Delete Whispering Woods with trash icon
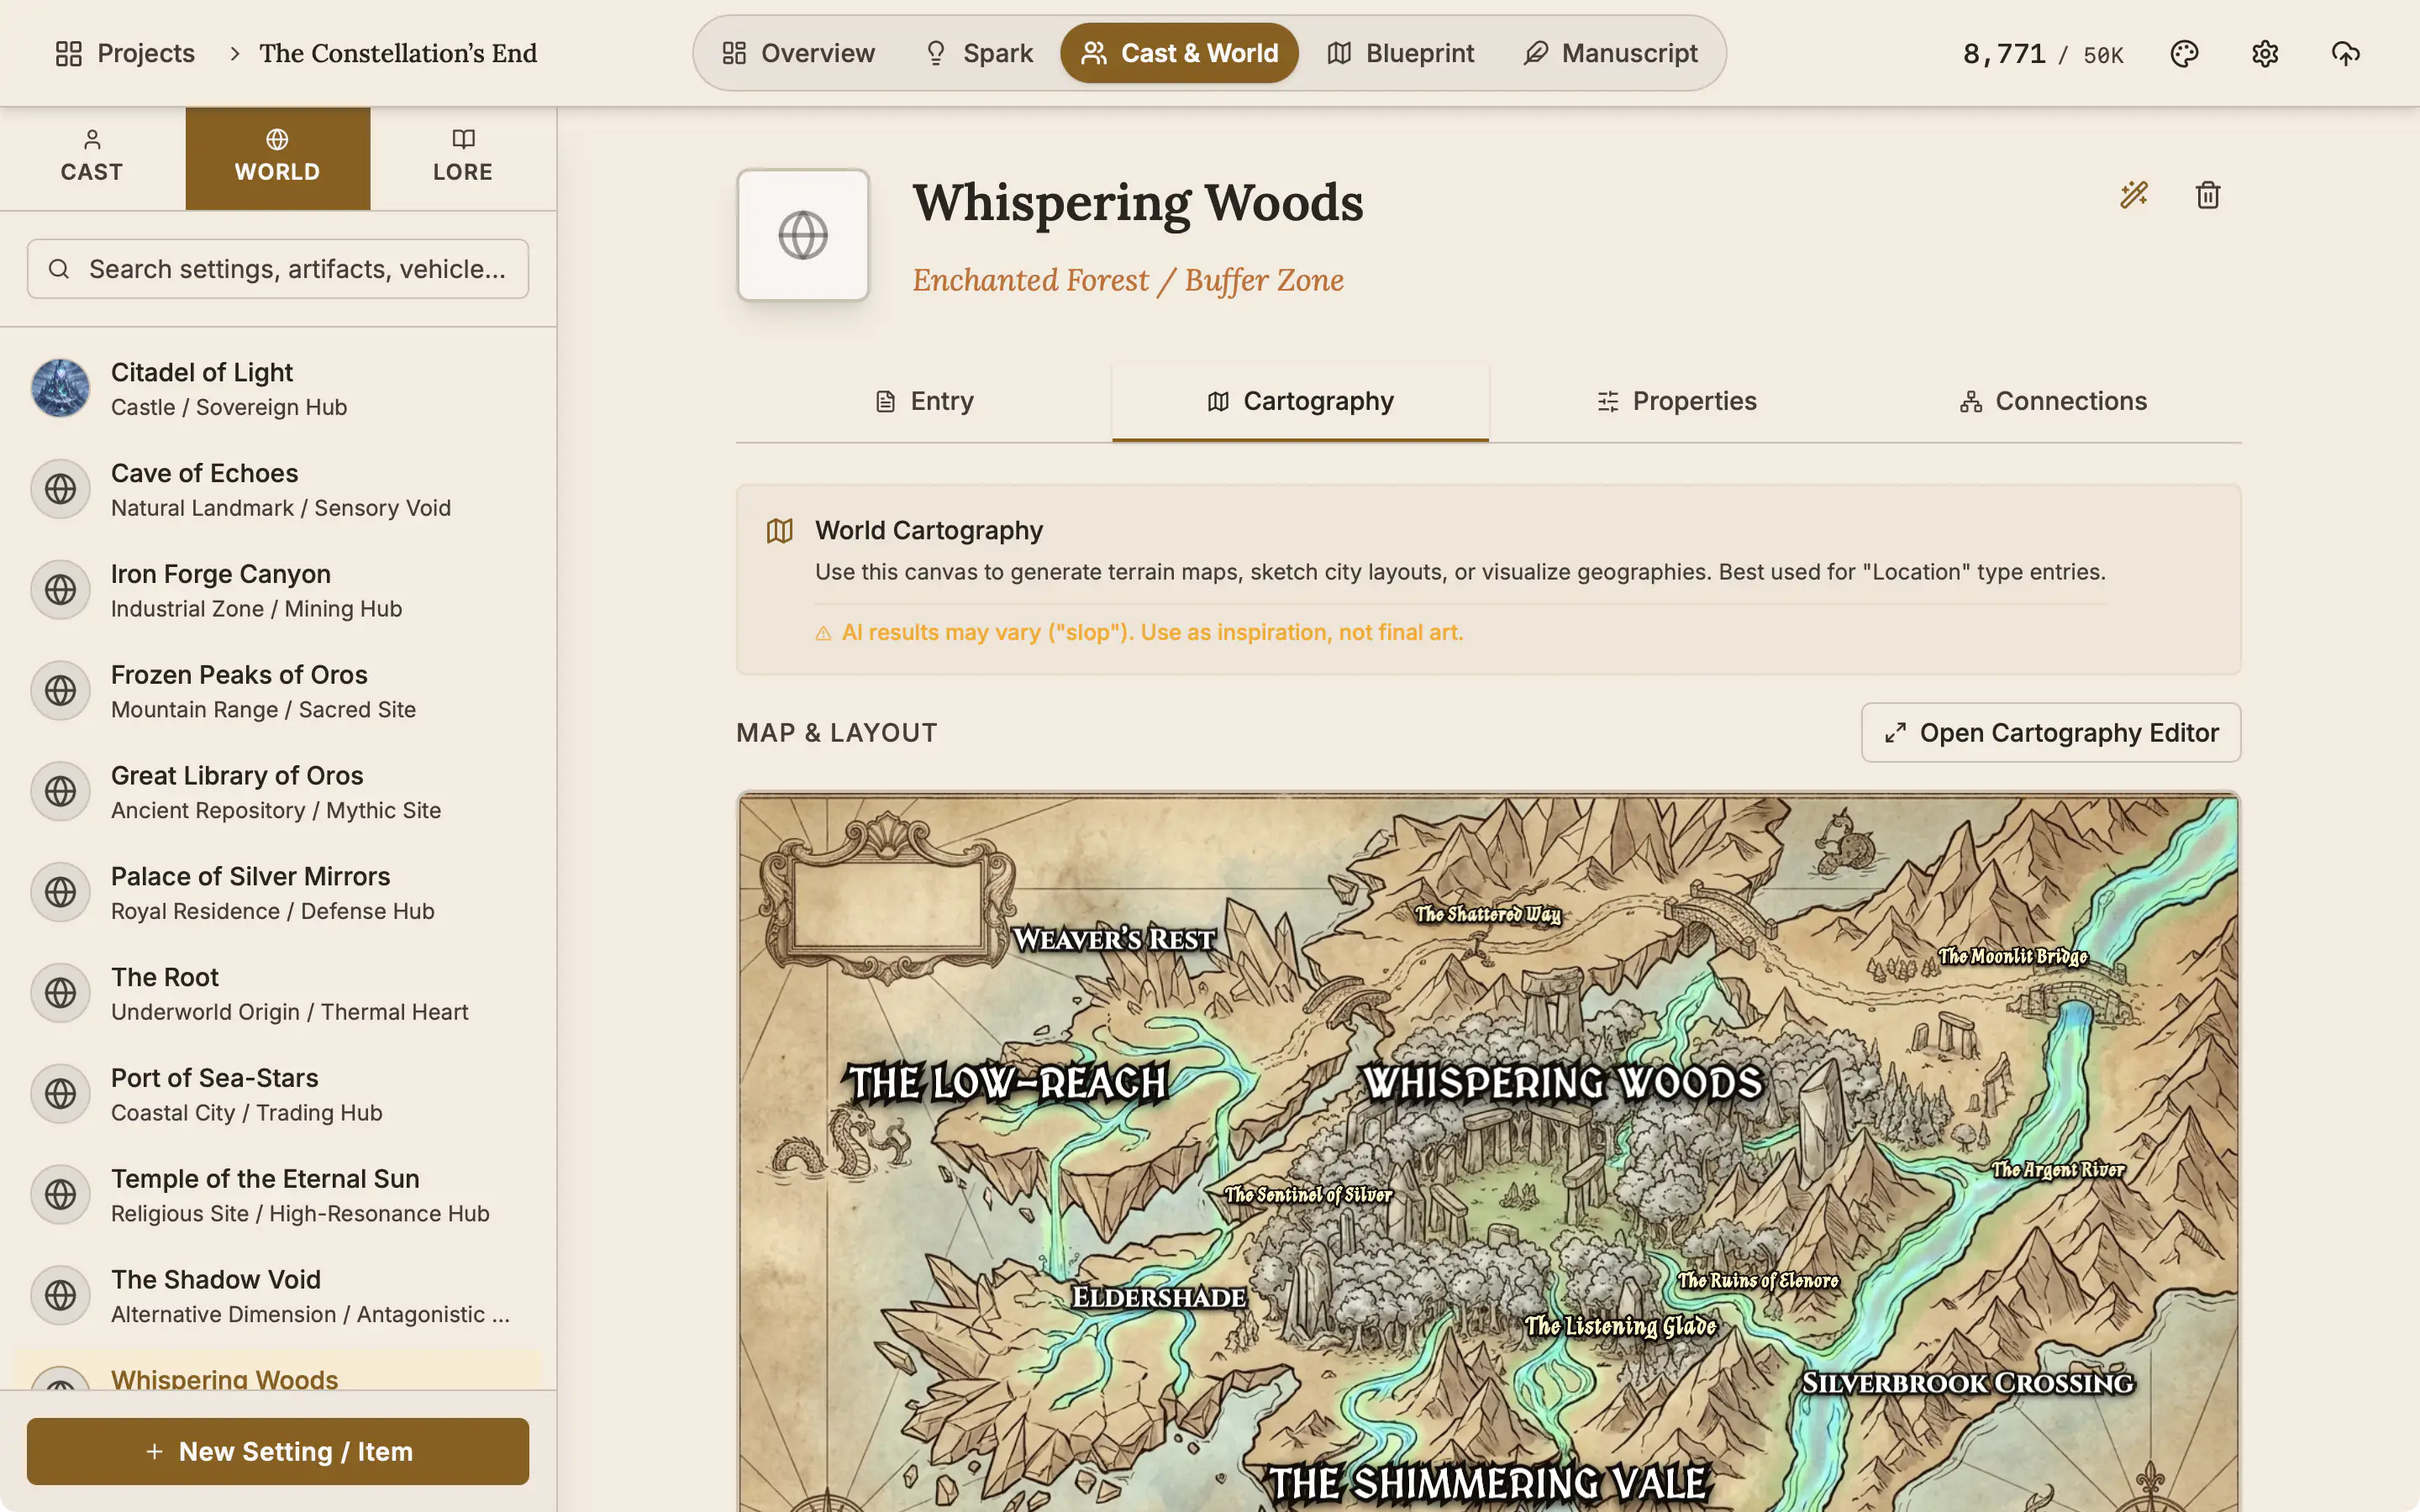 click(2208, 194)
